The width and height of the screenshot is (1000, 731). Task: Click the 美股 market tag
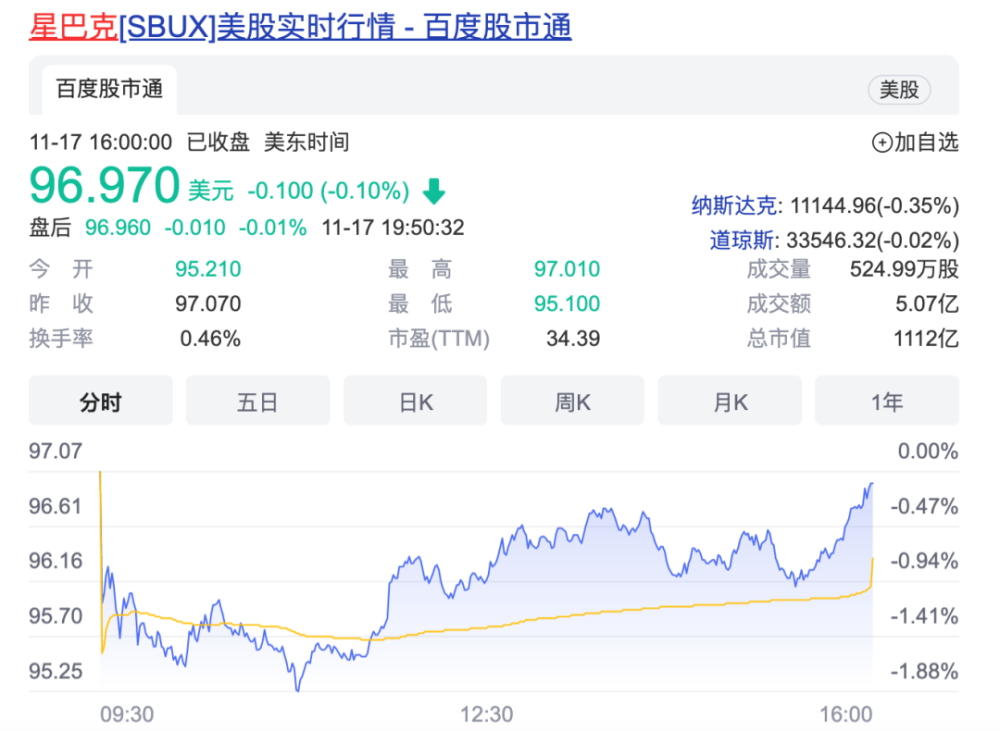[x=899, y=89]
